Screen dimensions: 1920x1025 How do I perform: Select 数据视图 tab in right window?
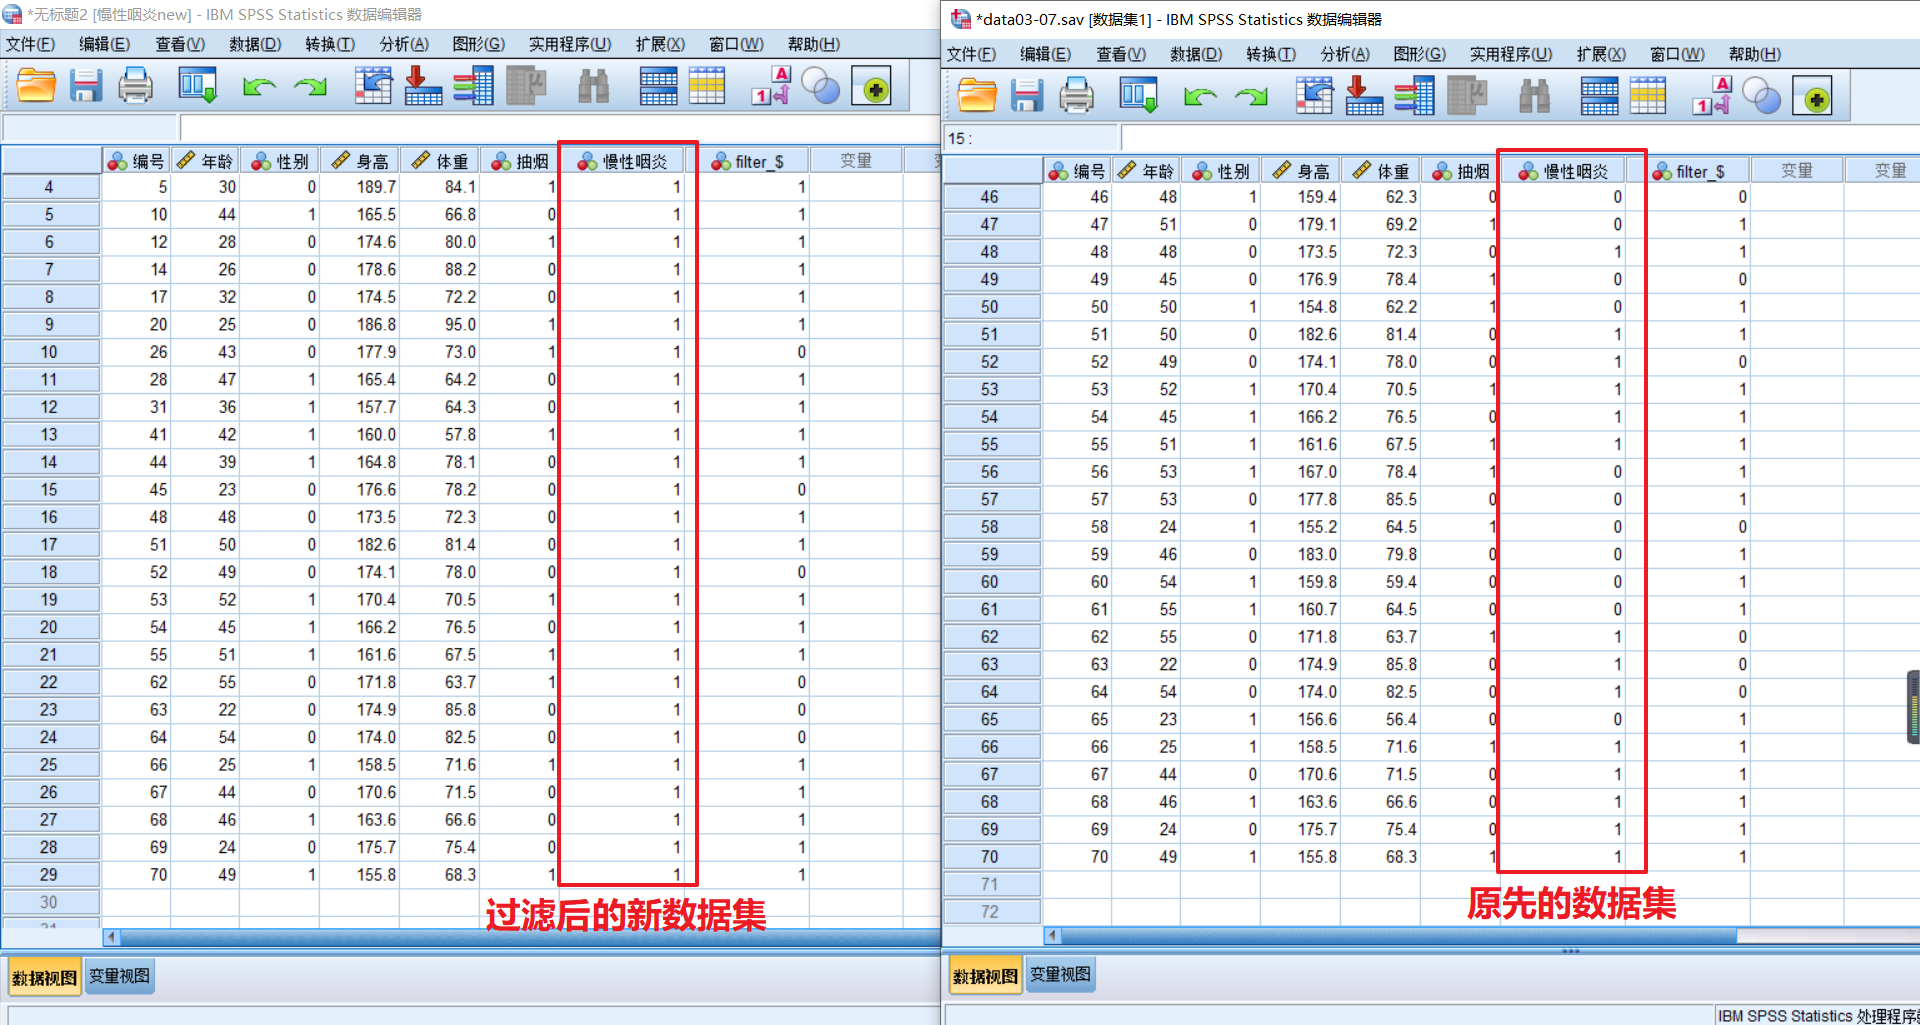coord(985,975)
